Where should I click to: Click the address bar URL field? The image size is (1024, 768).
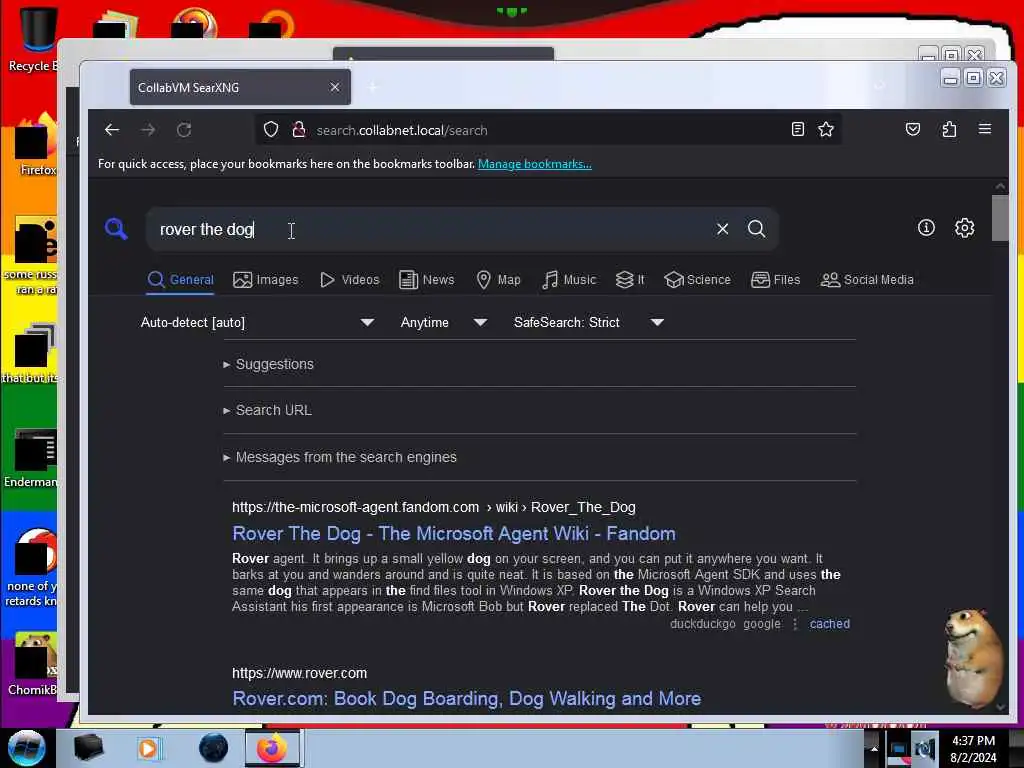[x=549, y=130]
